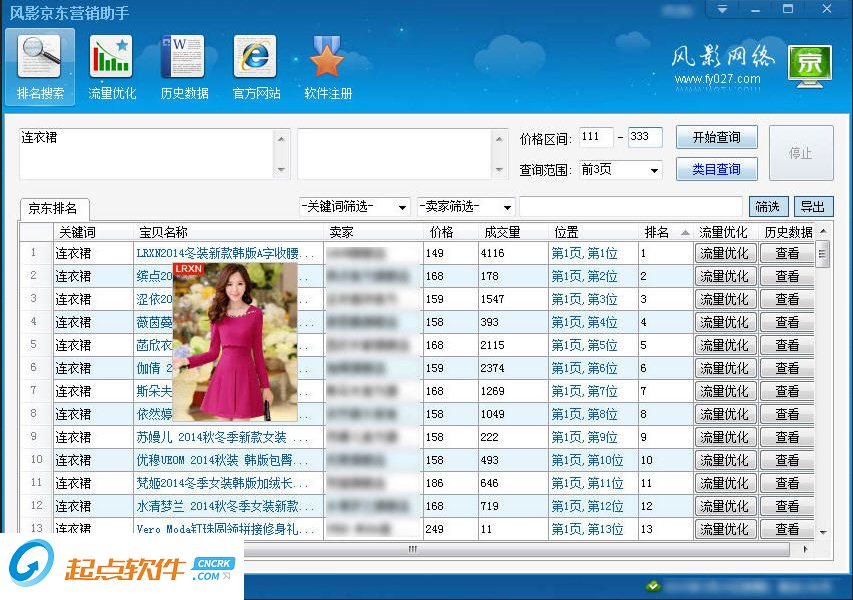Click the 筛选 filter button

[x=768, y=207]
